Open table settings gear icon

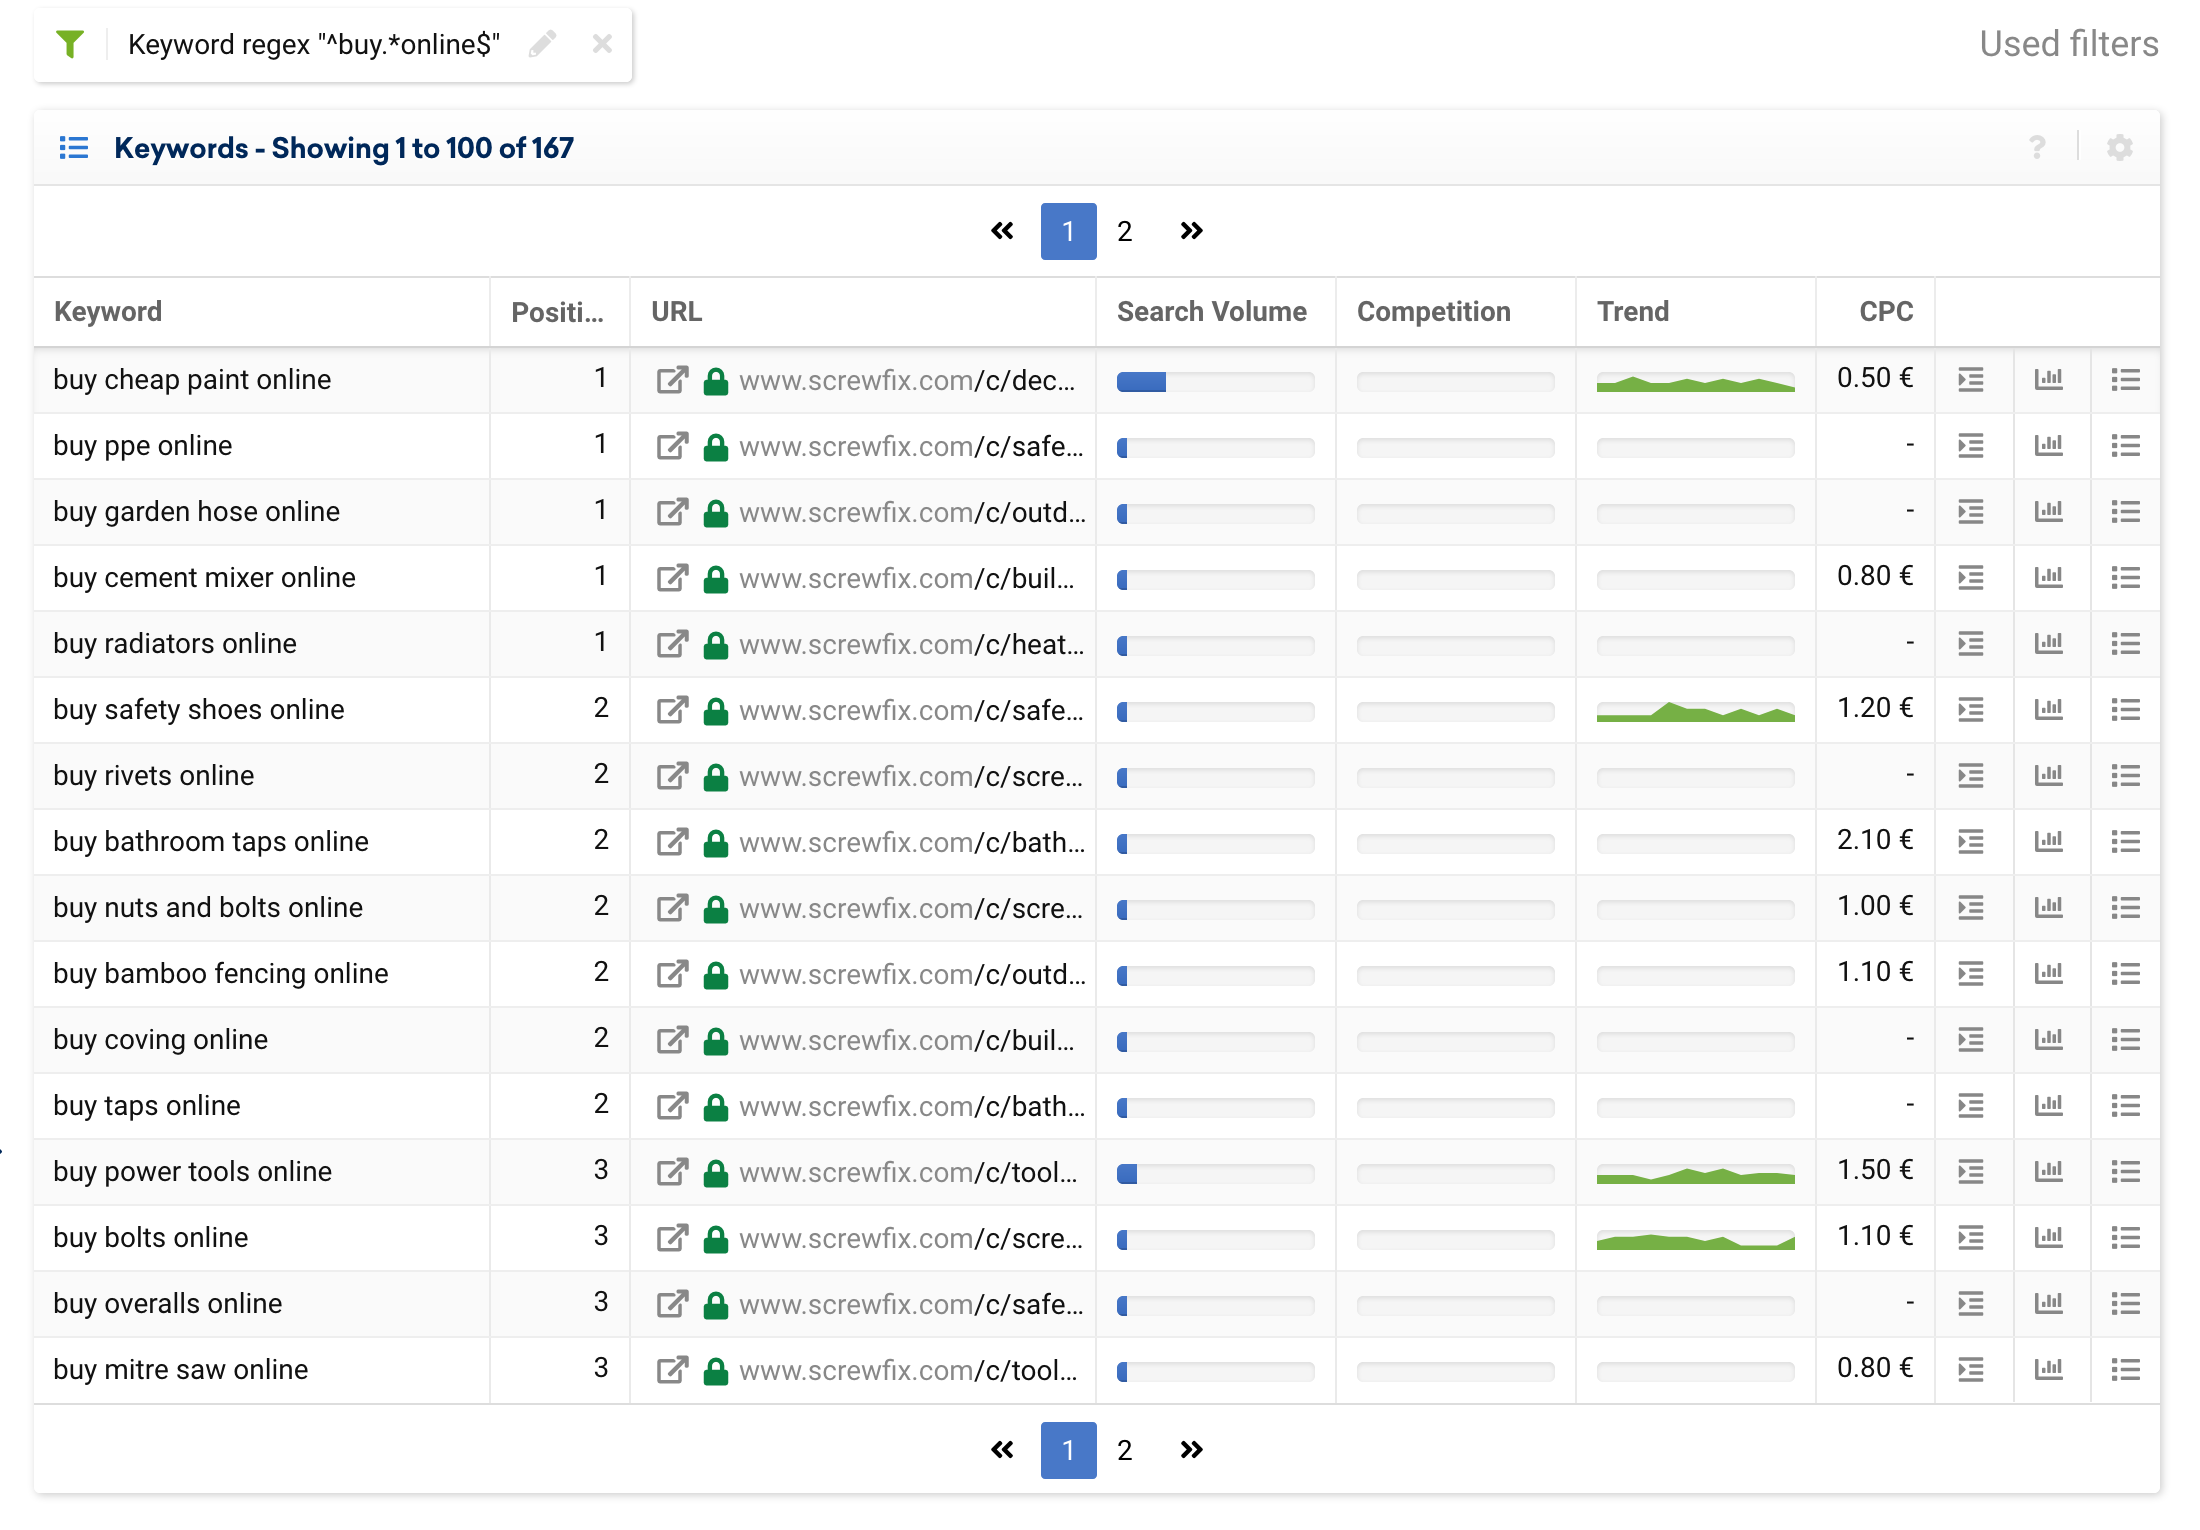2120,148
